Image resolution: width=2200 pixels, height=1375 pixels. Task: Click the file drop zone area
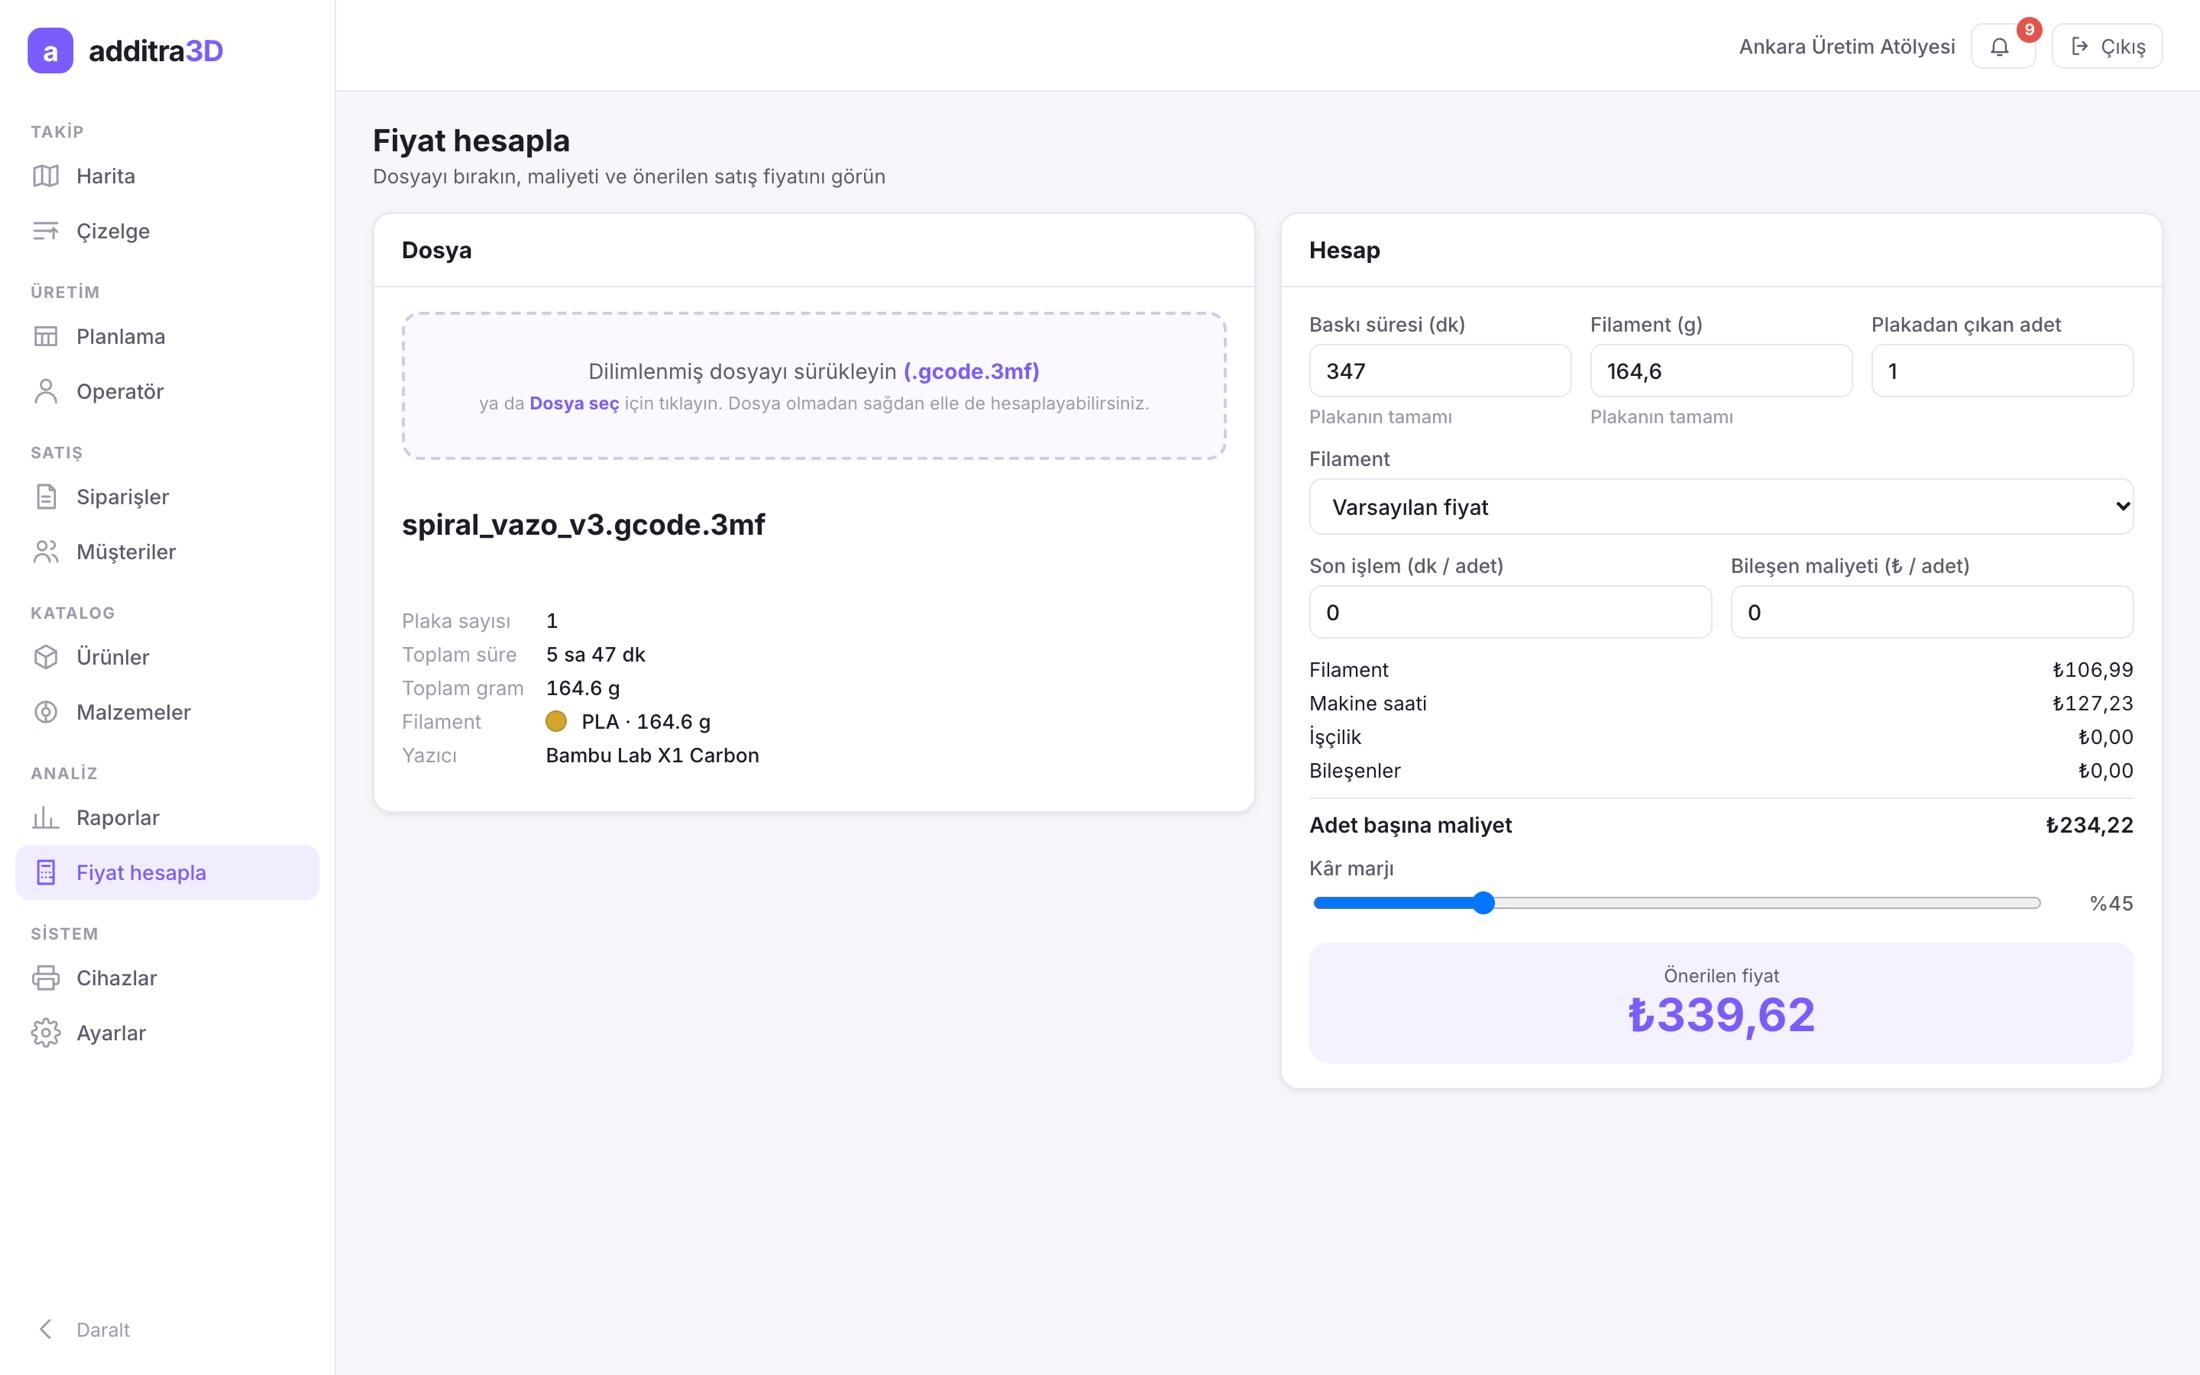(x=814, y=386)
